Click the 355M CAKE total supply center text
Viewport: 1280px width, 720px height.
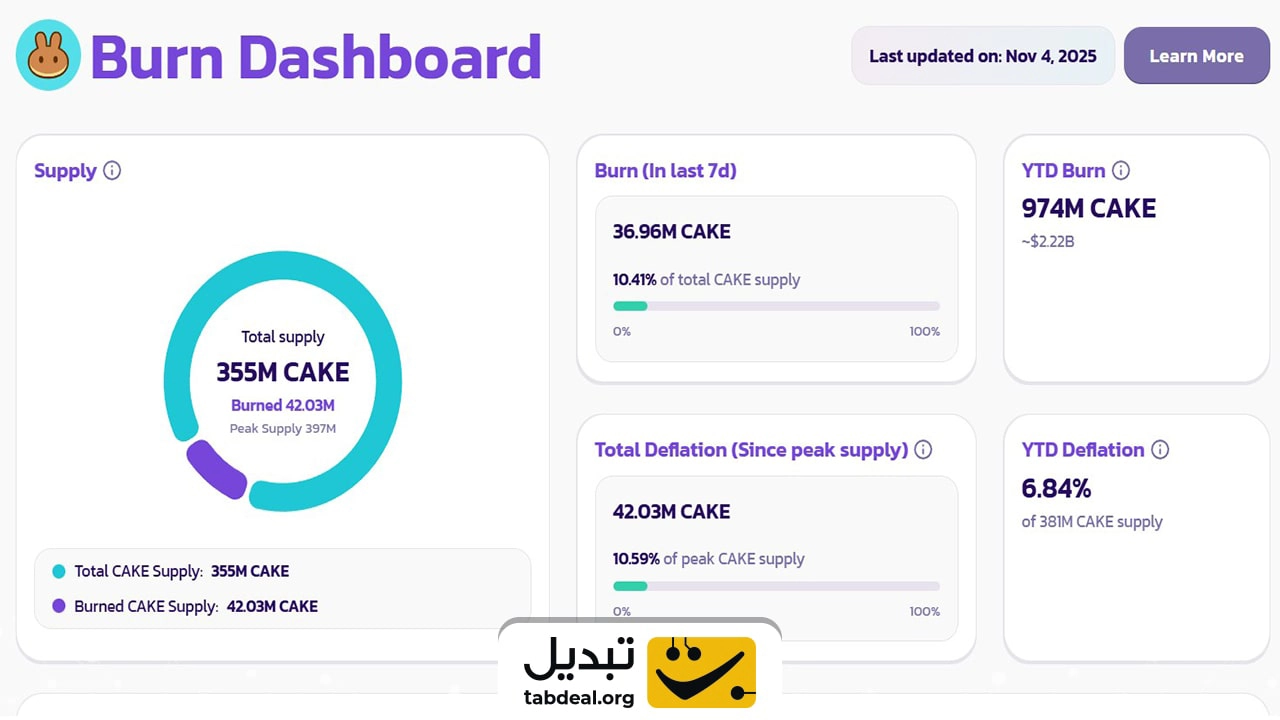coord(283,372)
